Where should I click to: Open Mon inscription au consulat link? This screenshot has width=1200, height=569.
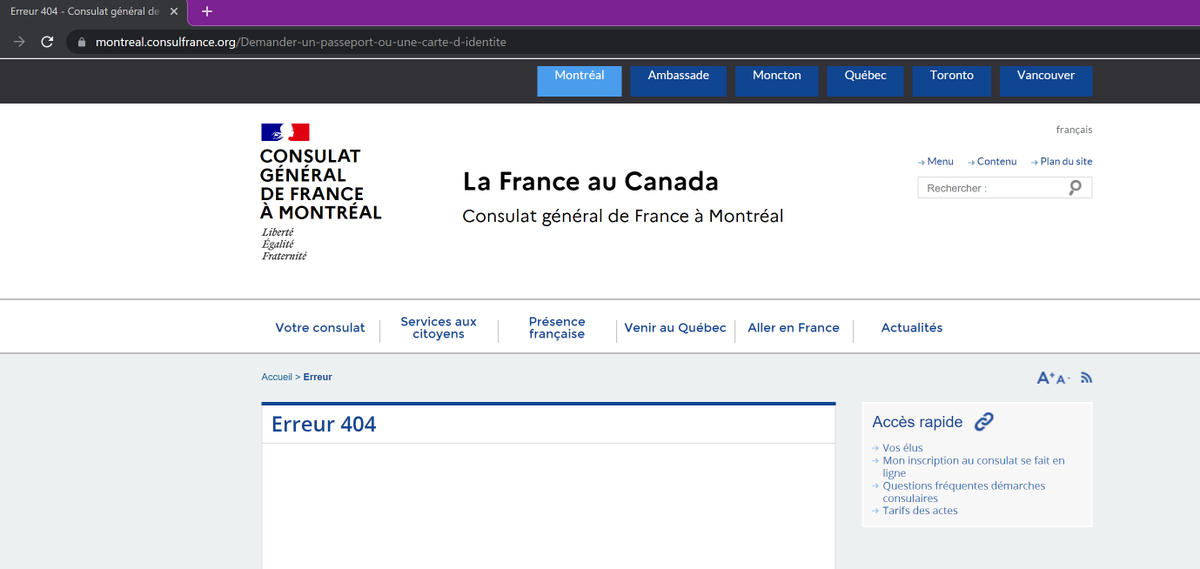tap(974, 467)
